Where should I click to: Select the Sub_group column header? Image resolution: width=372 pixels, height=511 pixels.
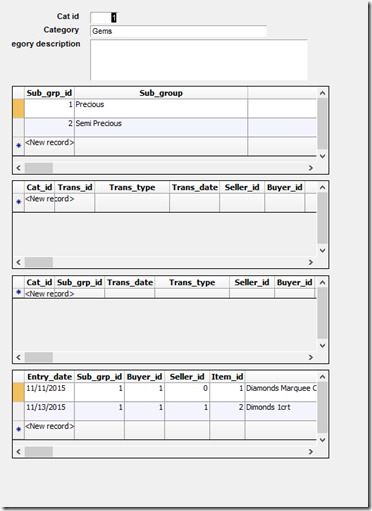tap(161, 93)
